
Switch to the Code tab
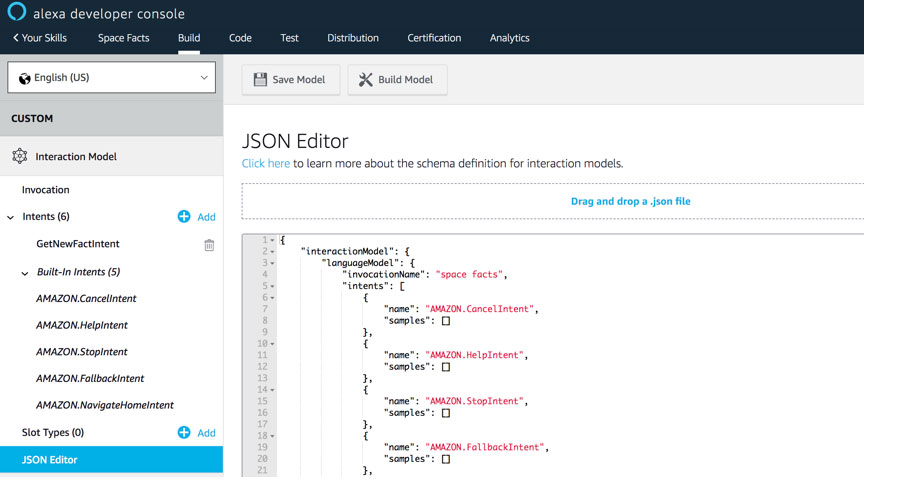click(240, 38)
